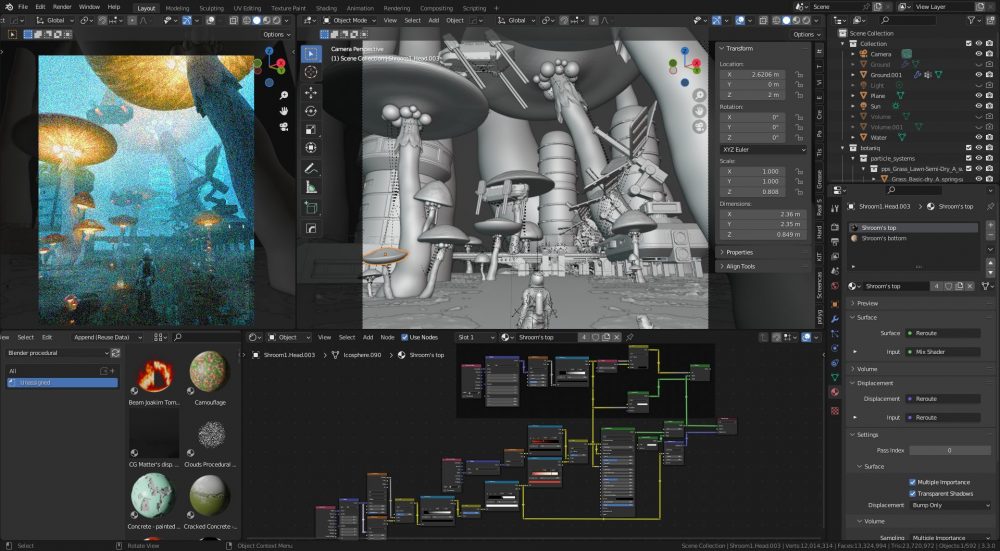Toggle fake user shield for Shroom's top material
This screenshot has height=551, width=1000.
(x=948, y=286)
